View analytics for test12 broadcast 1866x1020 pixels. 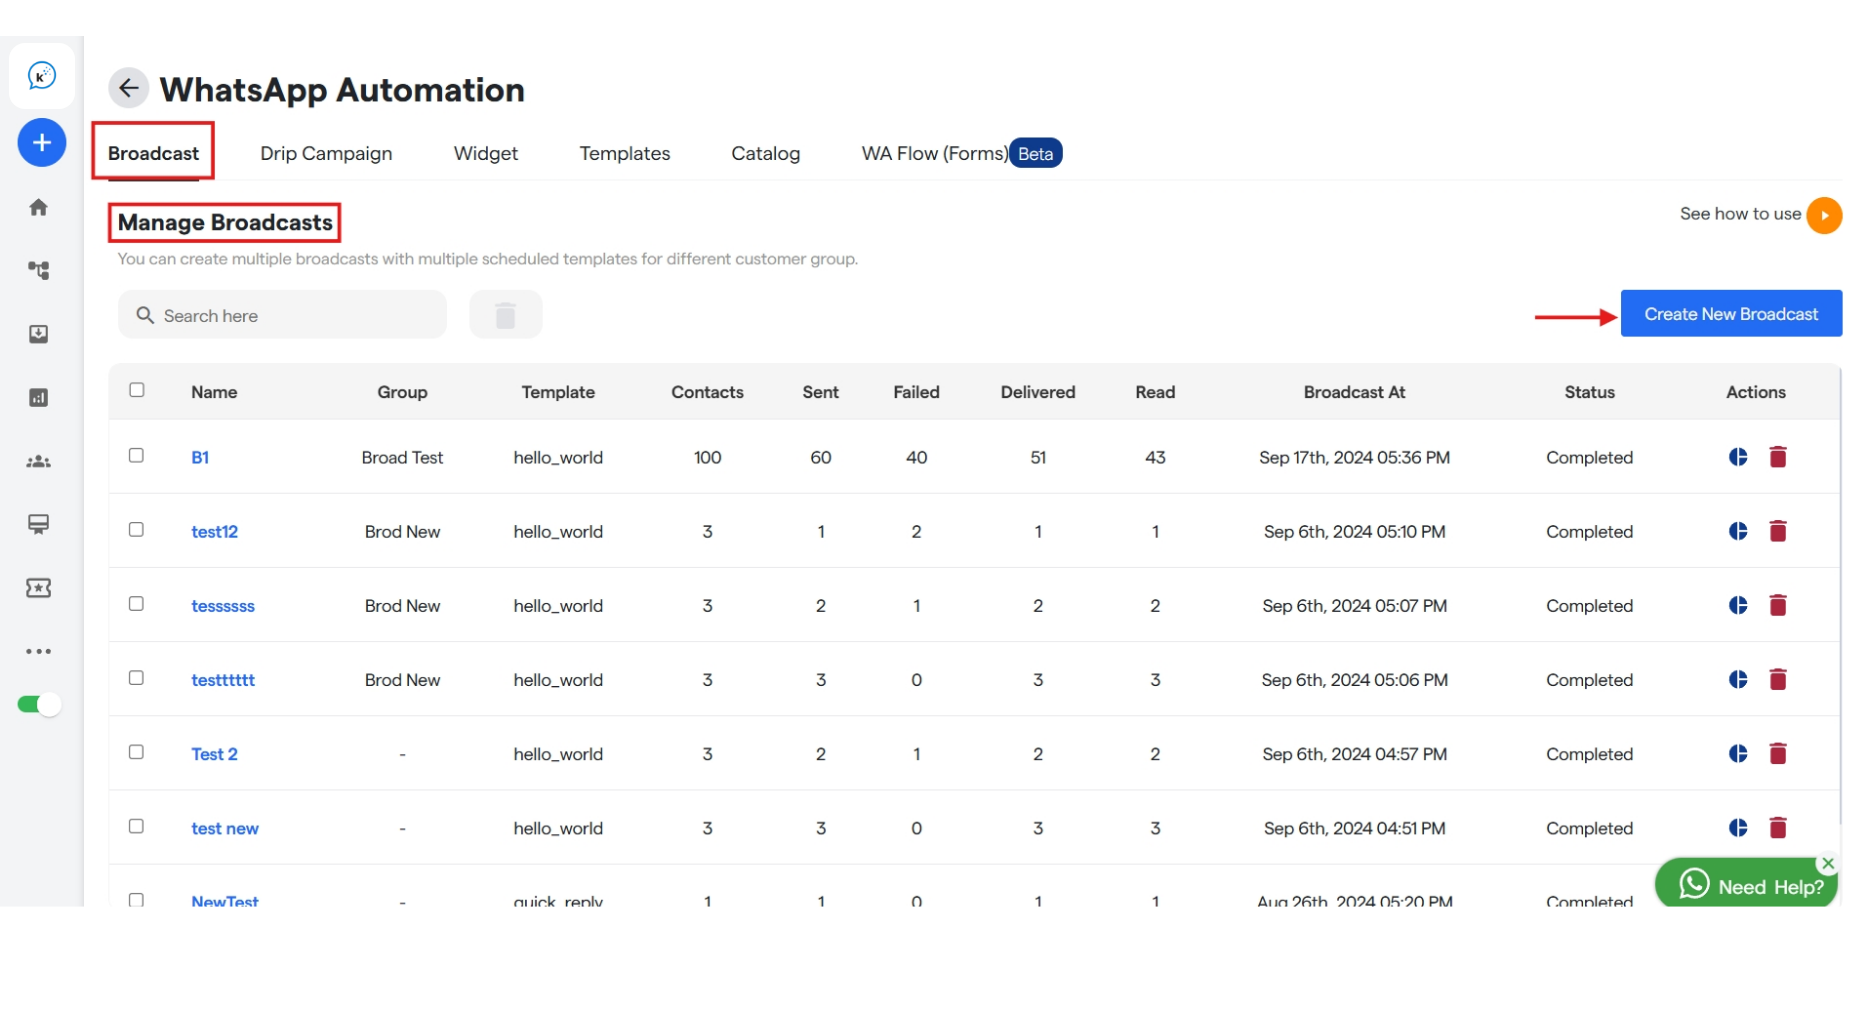[1738, 531]
